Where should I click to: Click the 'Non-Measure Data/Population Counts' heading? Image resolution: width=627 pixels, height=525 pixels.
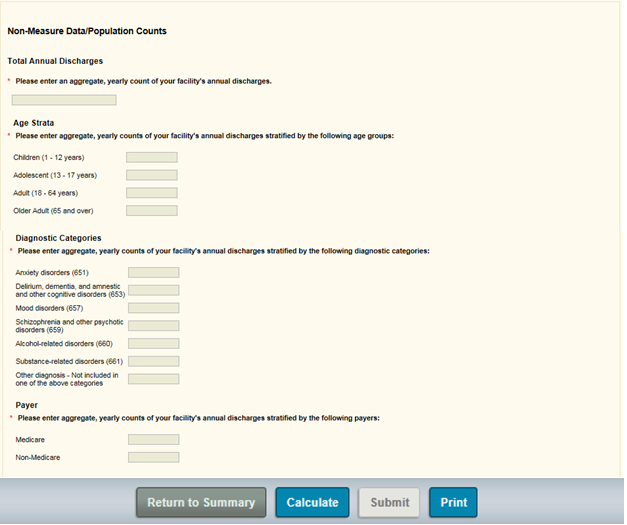point(87,31)
